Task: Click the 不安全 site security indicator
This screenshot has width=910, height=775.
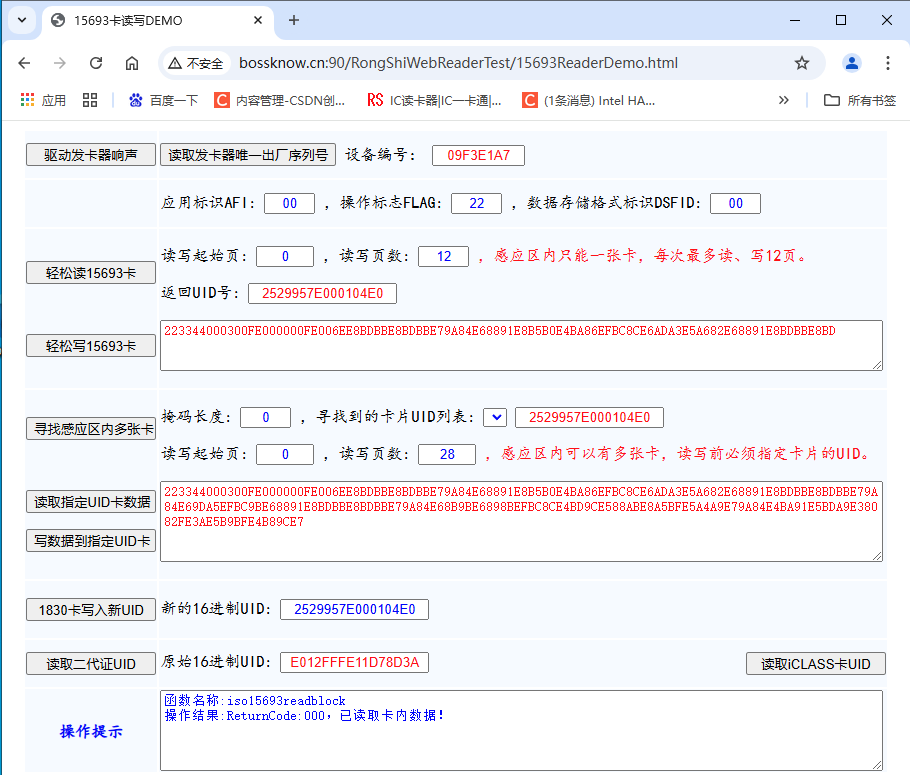Action: (196, 63)
